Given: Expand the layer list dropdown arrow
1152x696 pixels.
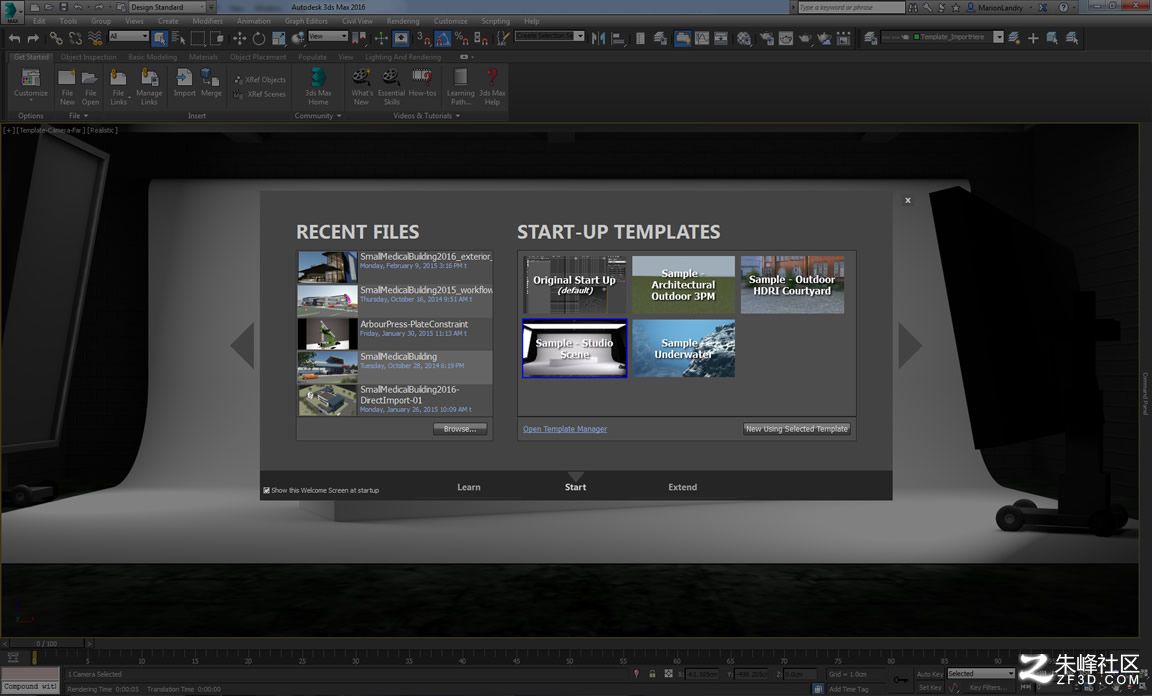Looking at the screenshot, I should (x=998, y=37).
